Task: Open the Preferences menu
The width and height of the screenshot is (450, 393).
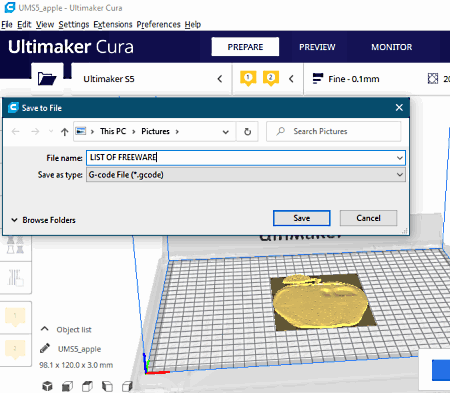Action: pyautogui.click(x=158, y=24)
